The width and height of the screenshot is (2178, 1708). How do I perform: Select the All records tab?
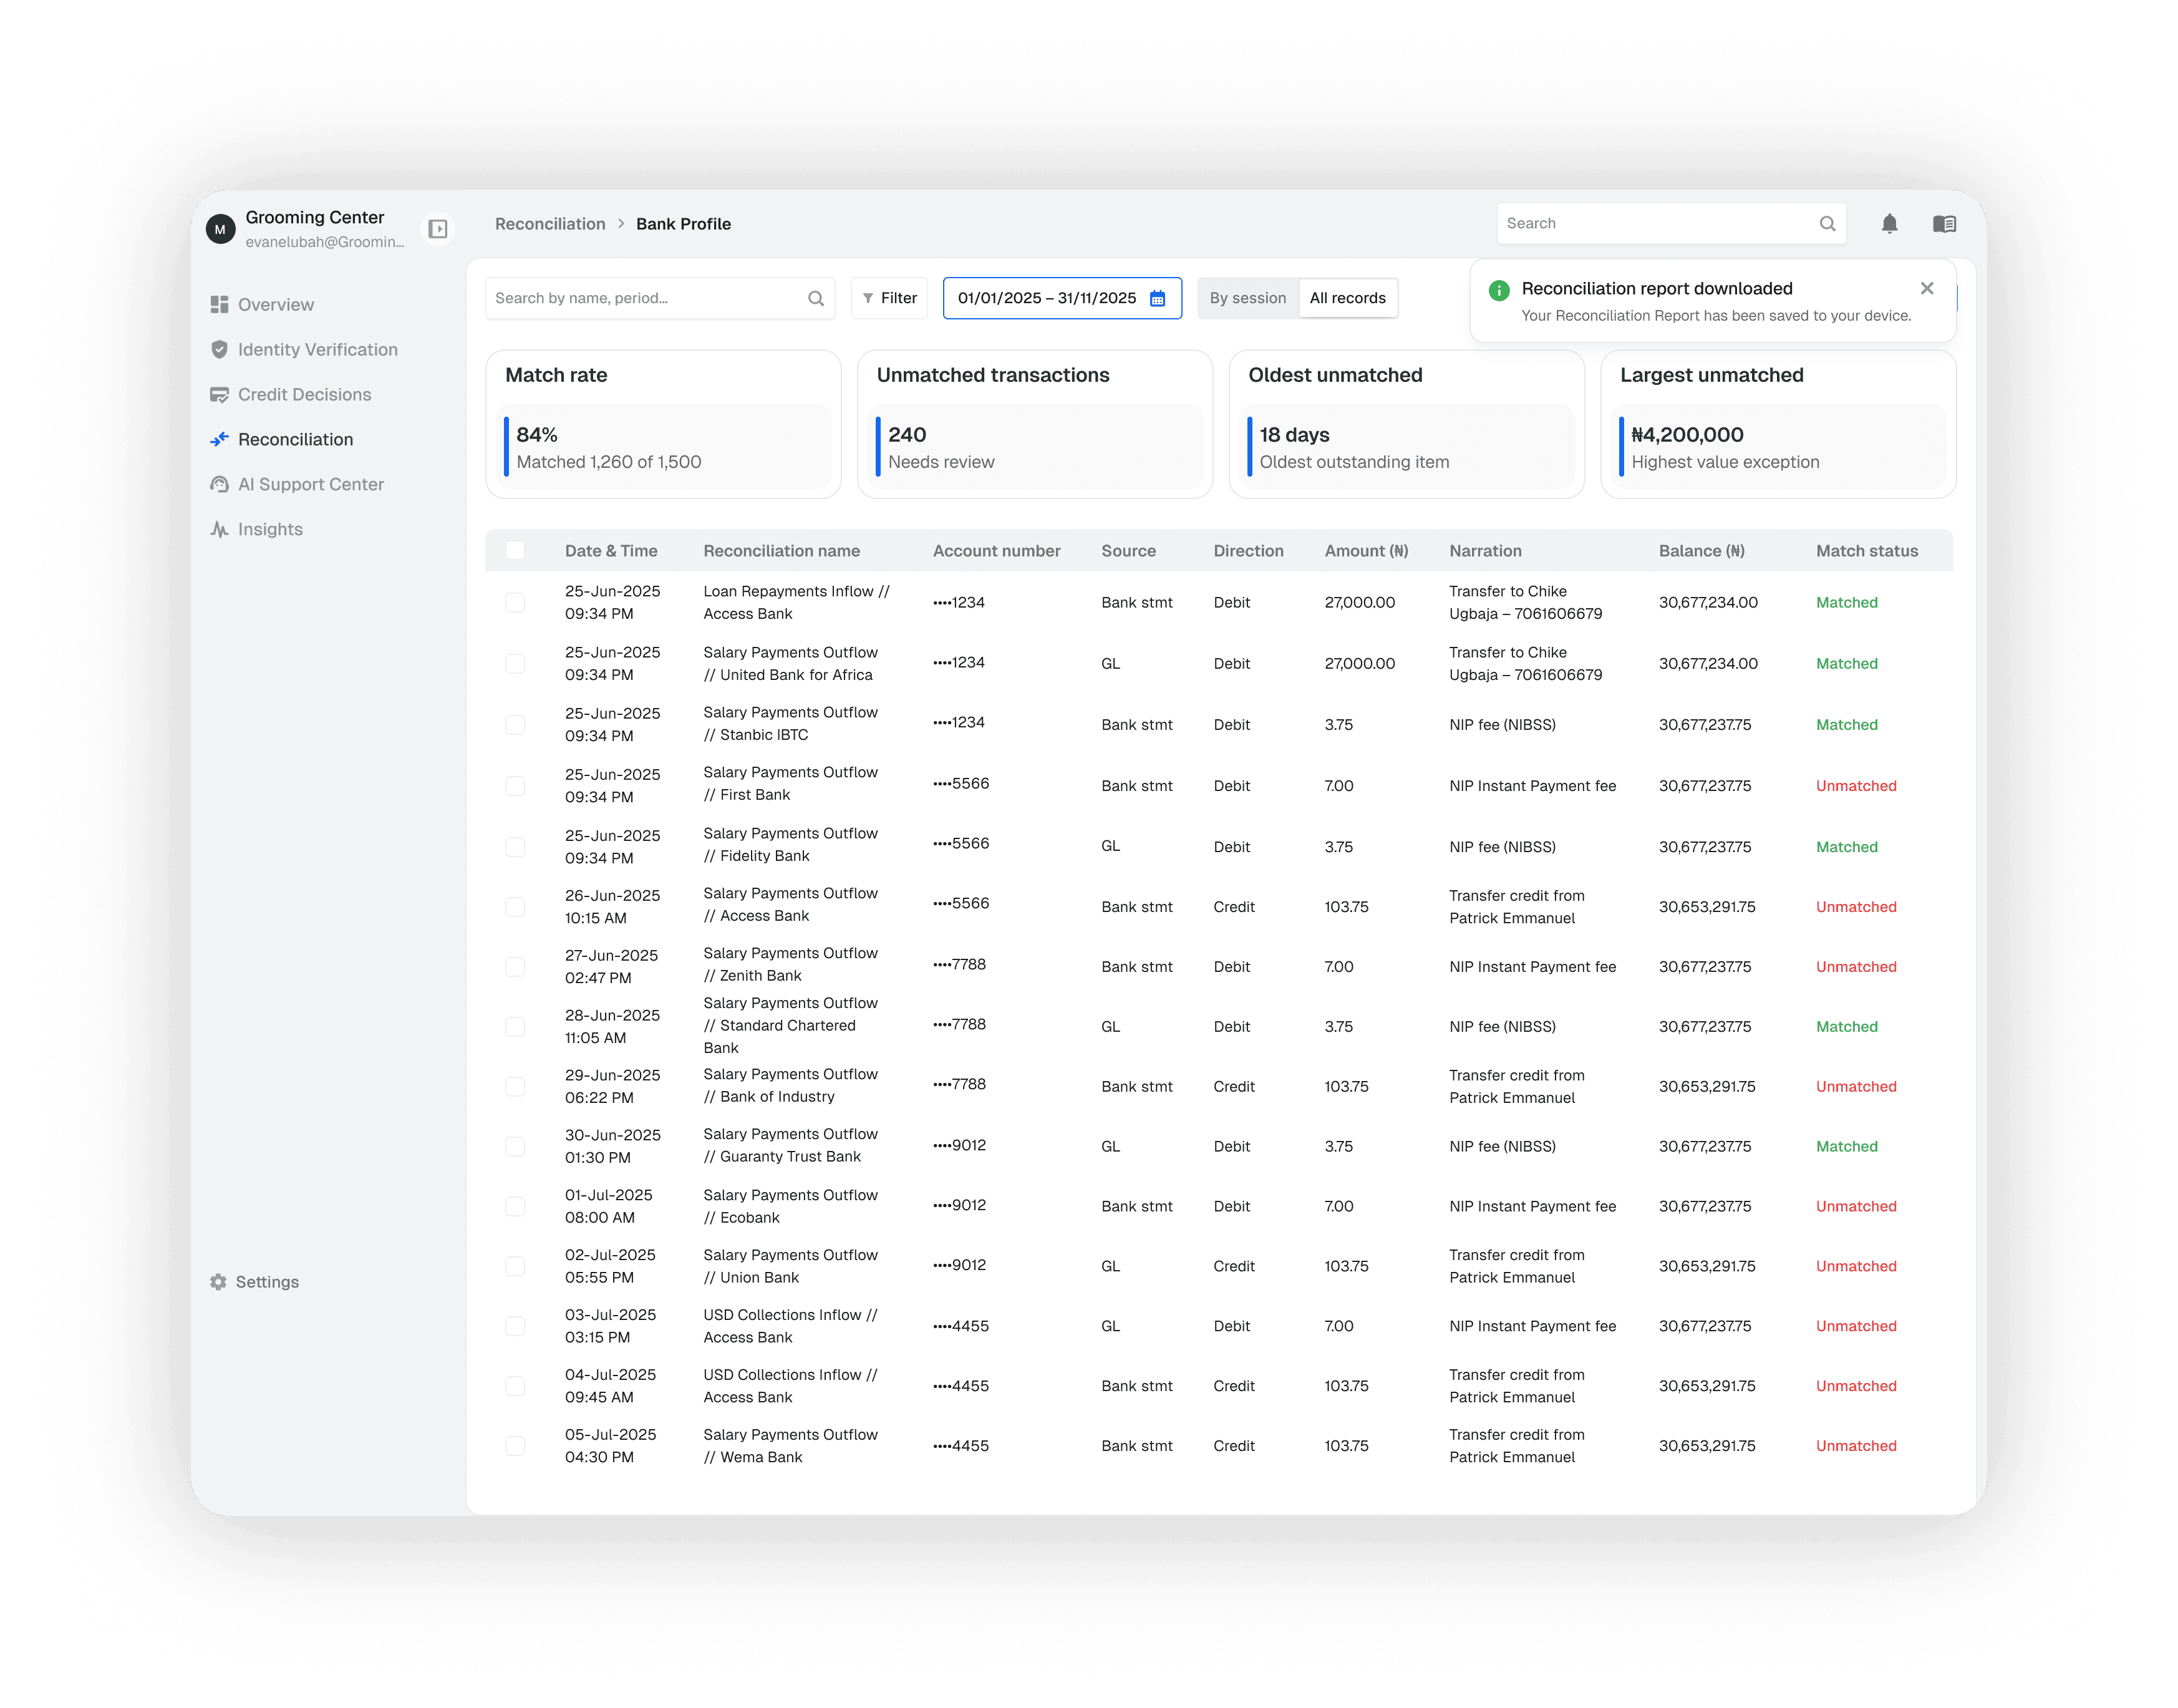pos(1347,298)
